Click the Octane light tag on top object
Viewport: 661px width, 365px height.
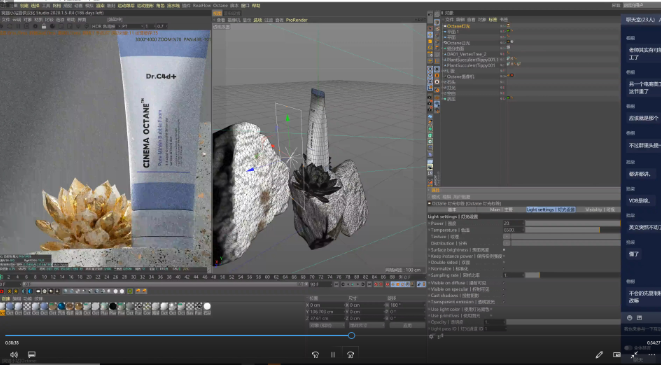(x=509, y=26)
